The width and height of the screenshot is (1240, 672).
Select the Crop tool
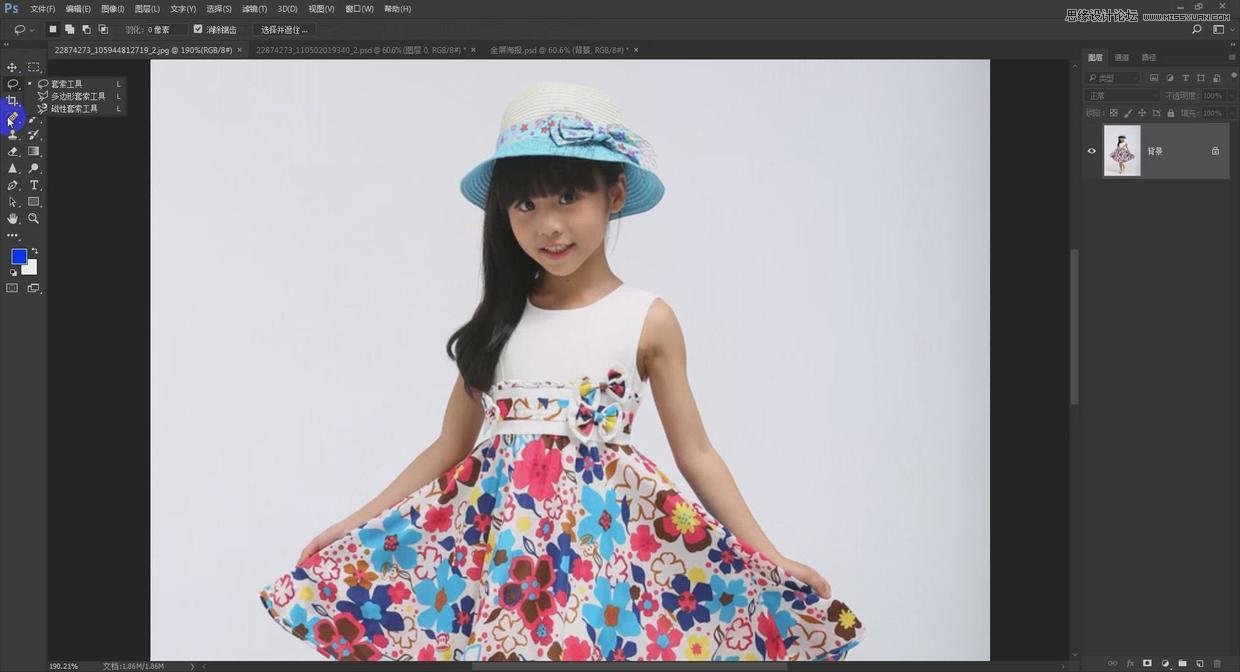pyautogui.click(x=12, y=101)
